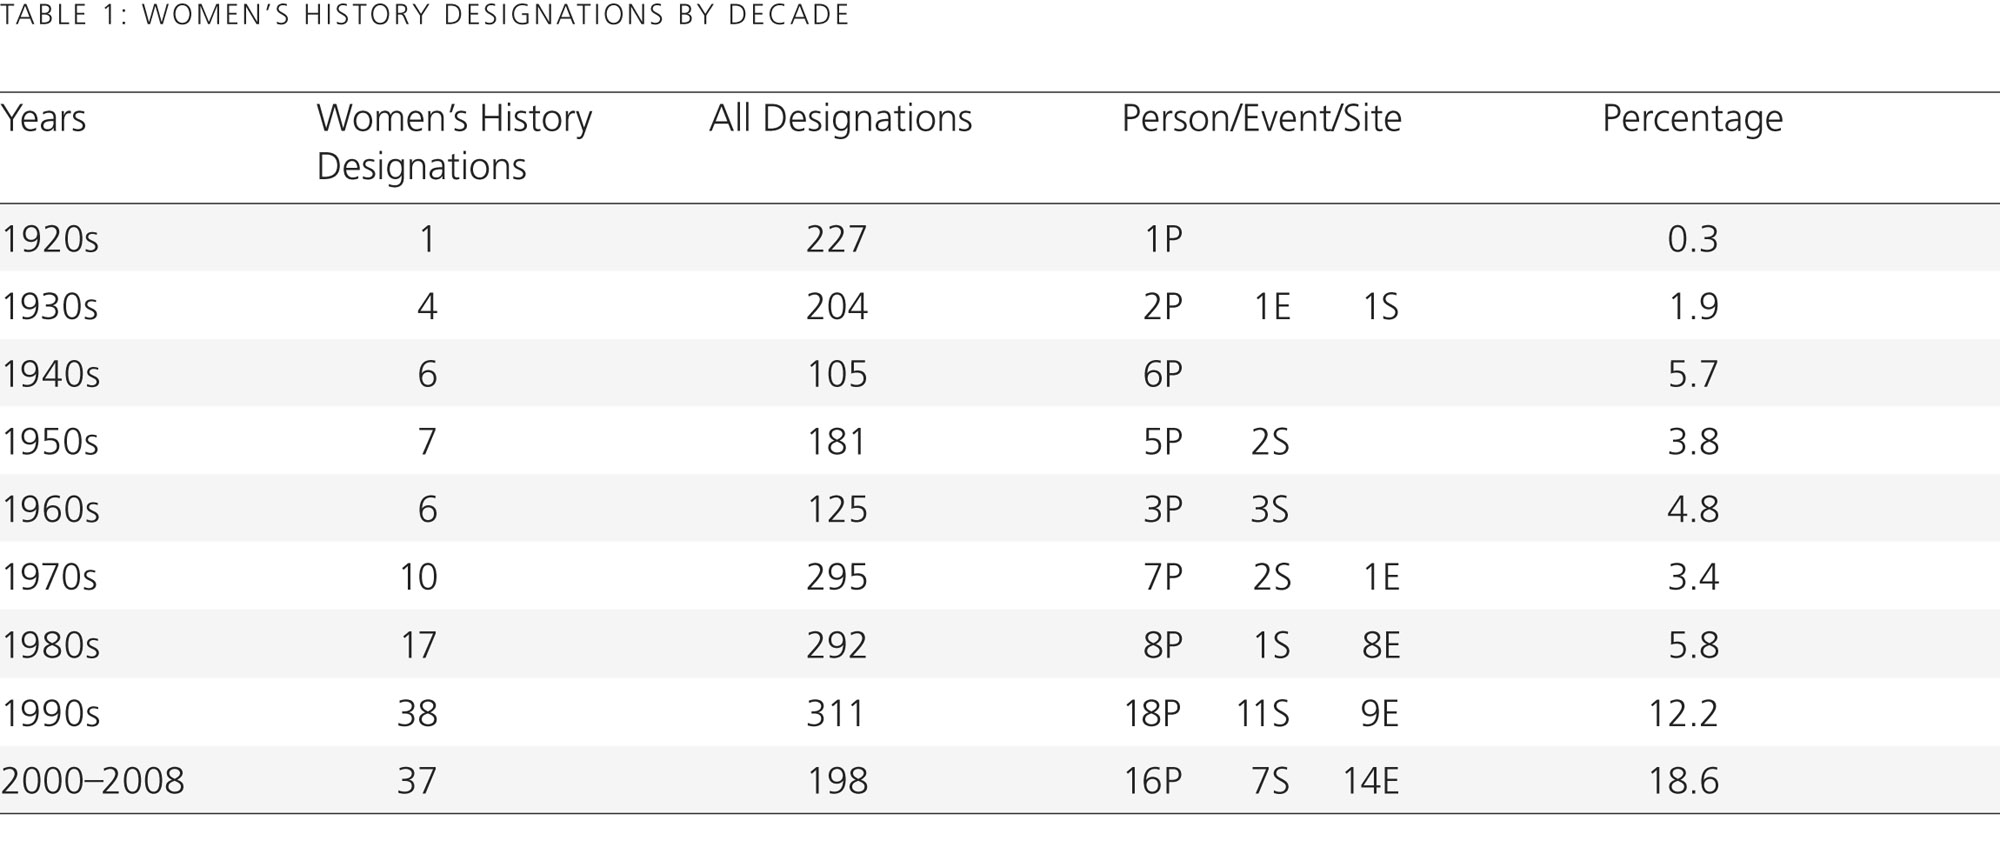Screen dimensions: 2000x854
Task: Click the 1930s row label
Action: click(50, 306)
